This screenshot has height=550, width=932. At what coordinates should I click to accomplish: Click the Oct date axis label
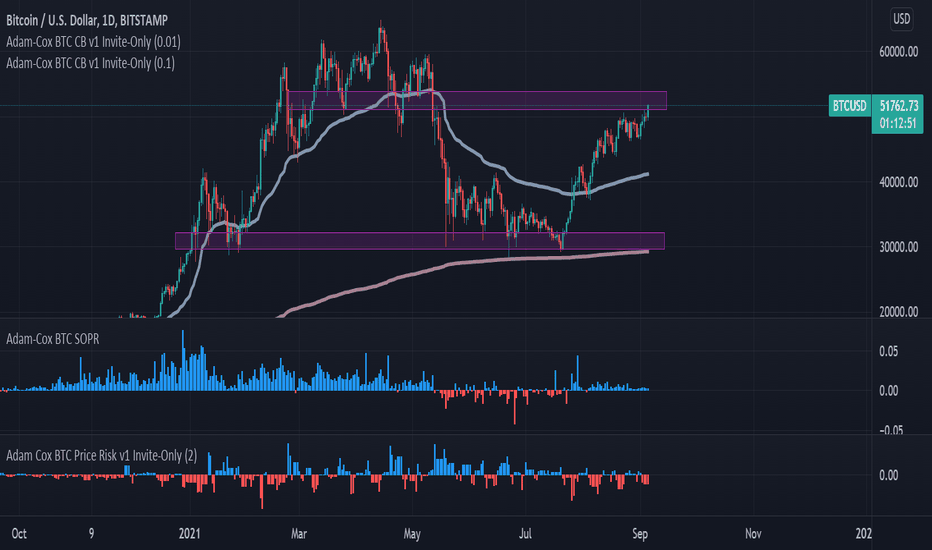click(19, 533)
